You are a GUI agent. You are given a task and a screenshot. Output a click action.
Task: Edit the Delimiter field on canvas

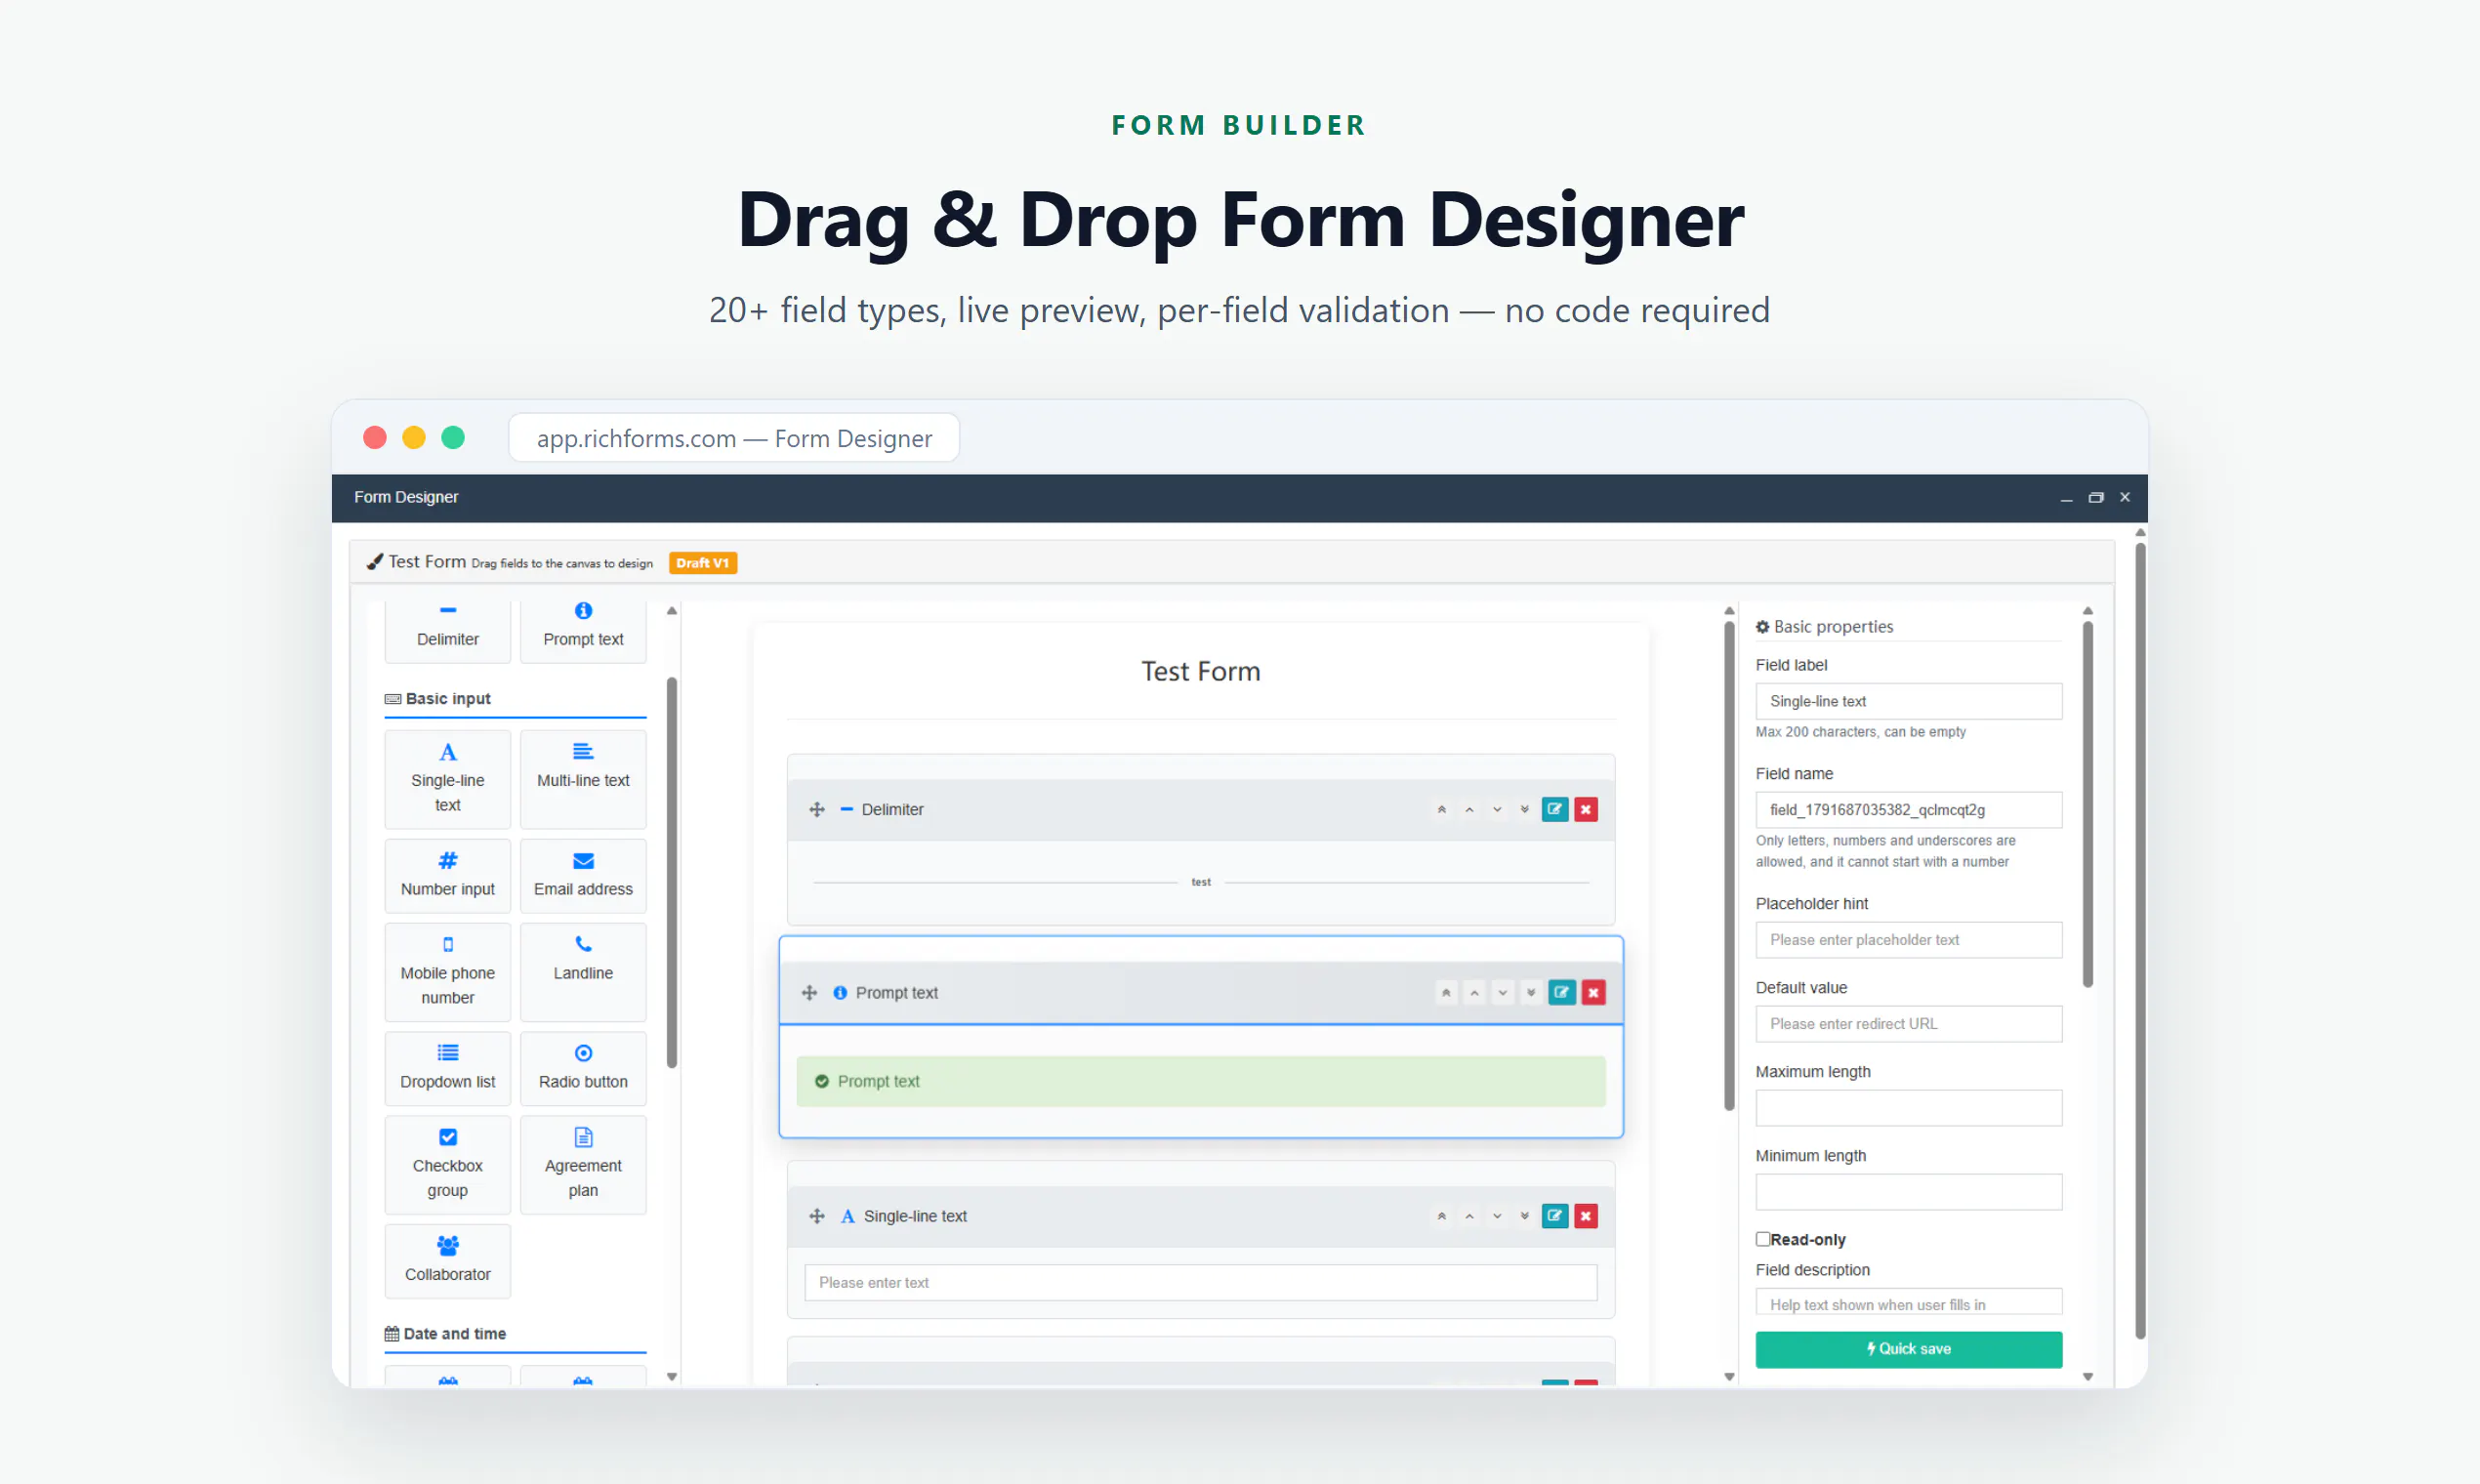coord(1554,809)
